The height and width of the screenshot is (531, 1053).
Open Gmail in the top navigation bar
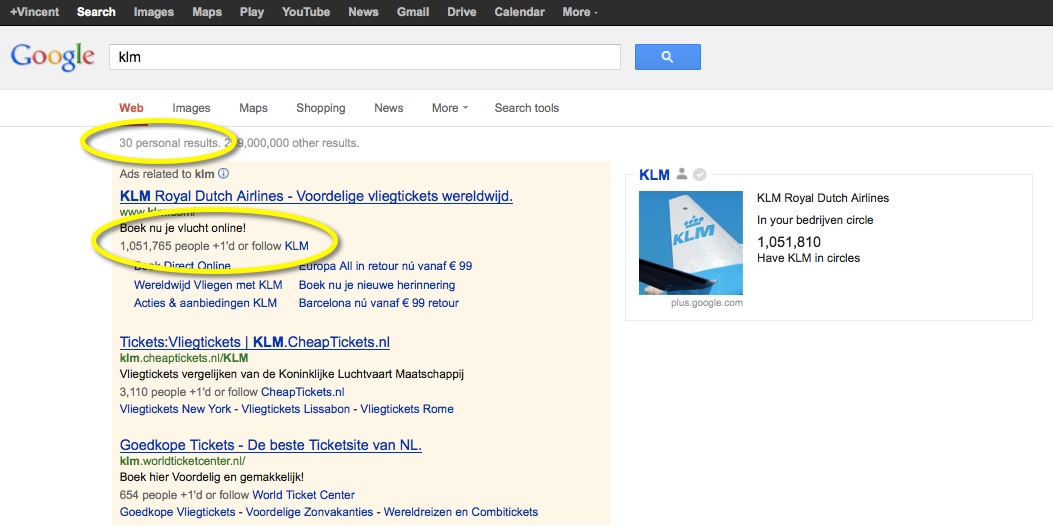(x=412, y=12)
